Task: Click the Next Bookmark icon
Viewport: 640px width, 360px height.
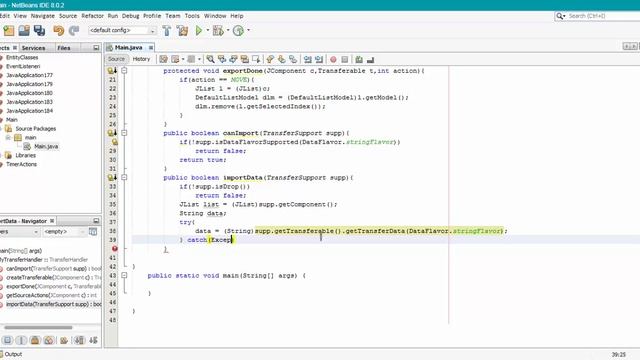Action: pos(281,59)
